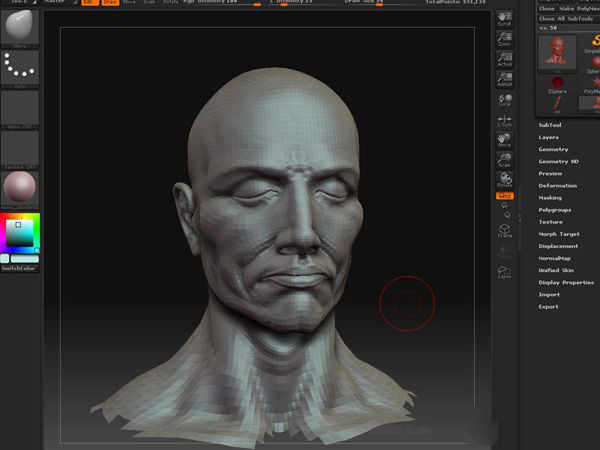Switch to Scale mode in the top shelf
The width and height of the screenshot is (600, 450).
[x=149, y=2]
